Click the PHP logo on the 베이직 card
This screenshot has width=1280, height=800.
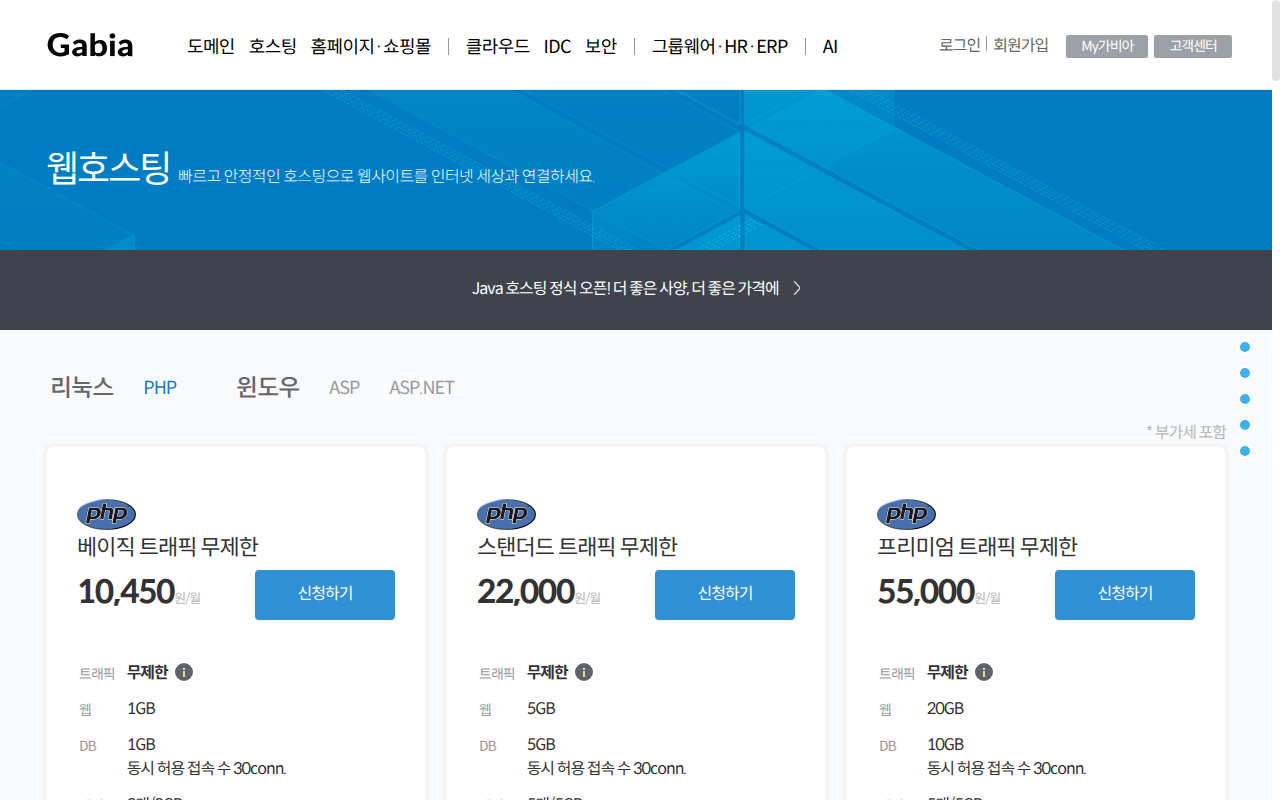pos(107,514)
